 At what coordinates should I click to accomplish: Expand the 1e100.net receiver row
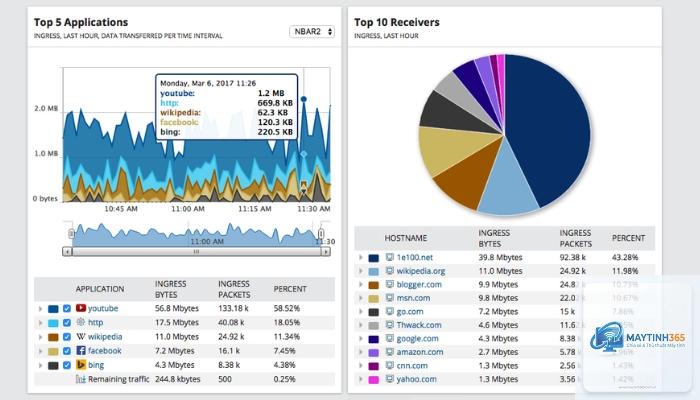361,258
